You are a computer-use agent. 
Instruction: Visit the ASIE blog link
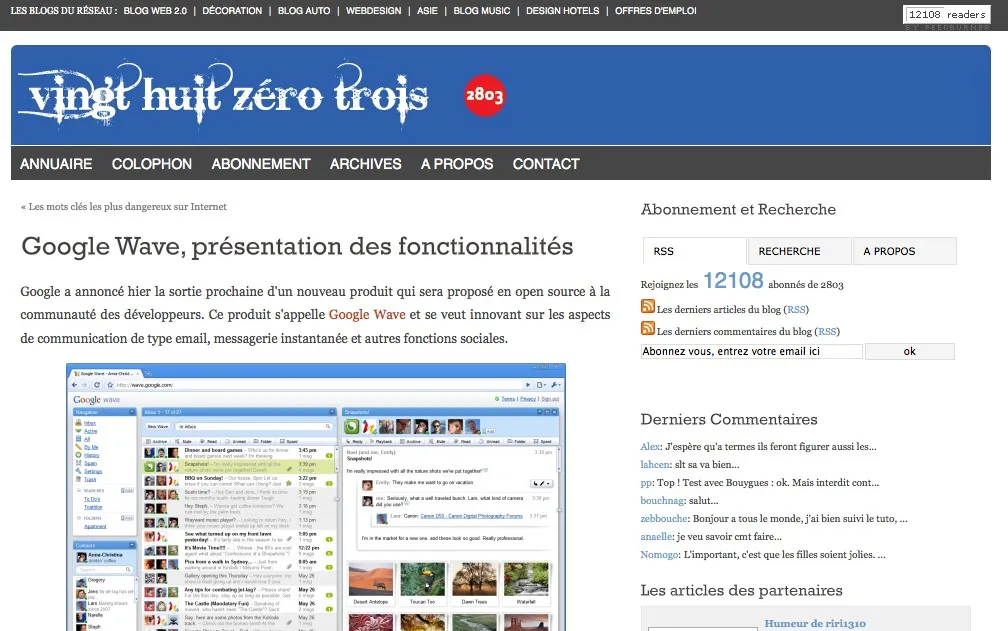pos(427,11)
